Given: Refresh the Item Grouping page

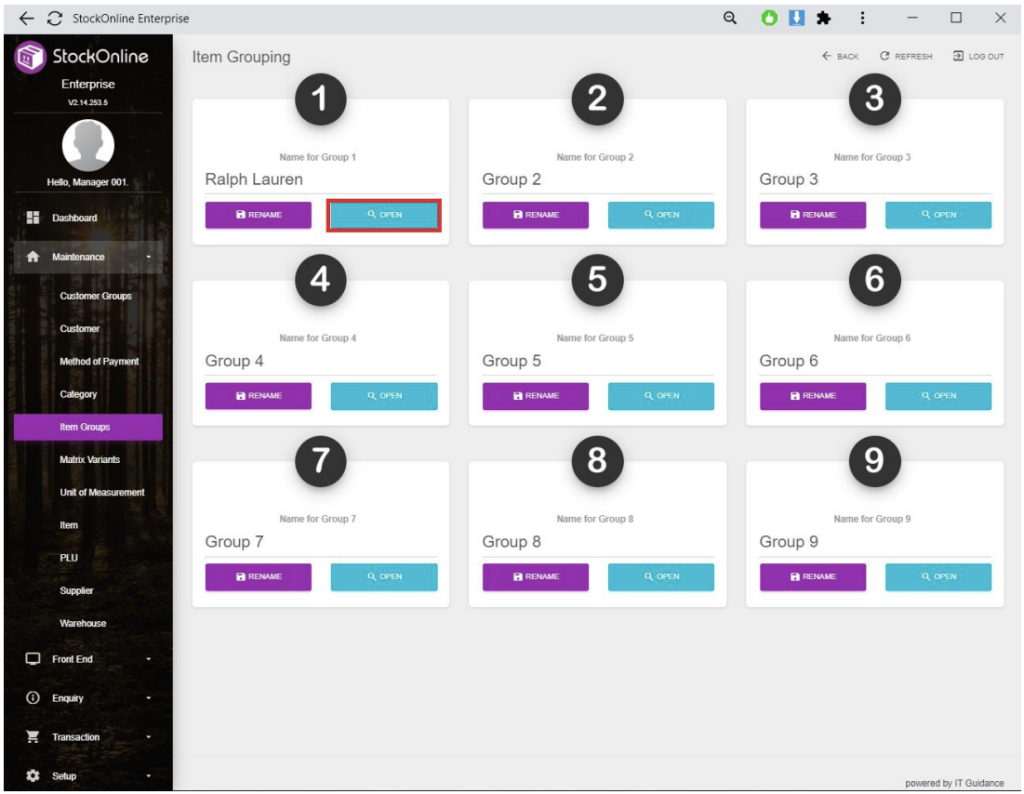Looking at the screenshot, I should 906,57.
